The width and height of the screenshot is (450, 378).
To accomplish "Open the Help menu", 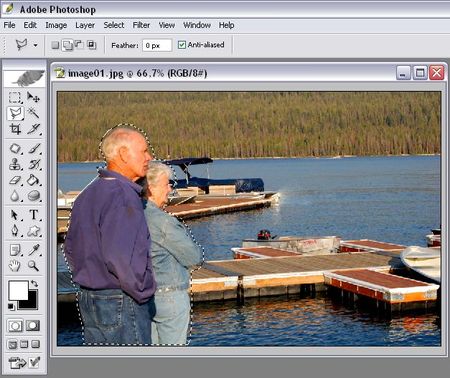I will pos(227,25).
